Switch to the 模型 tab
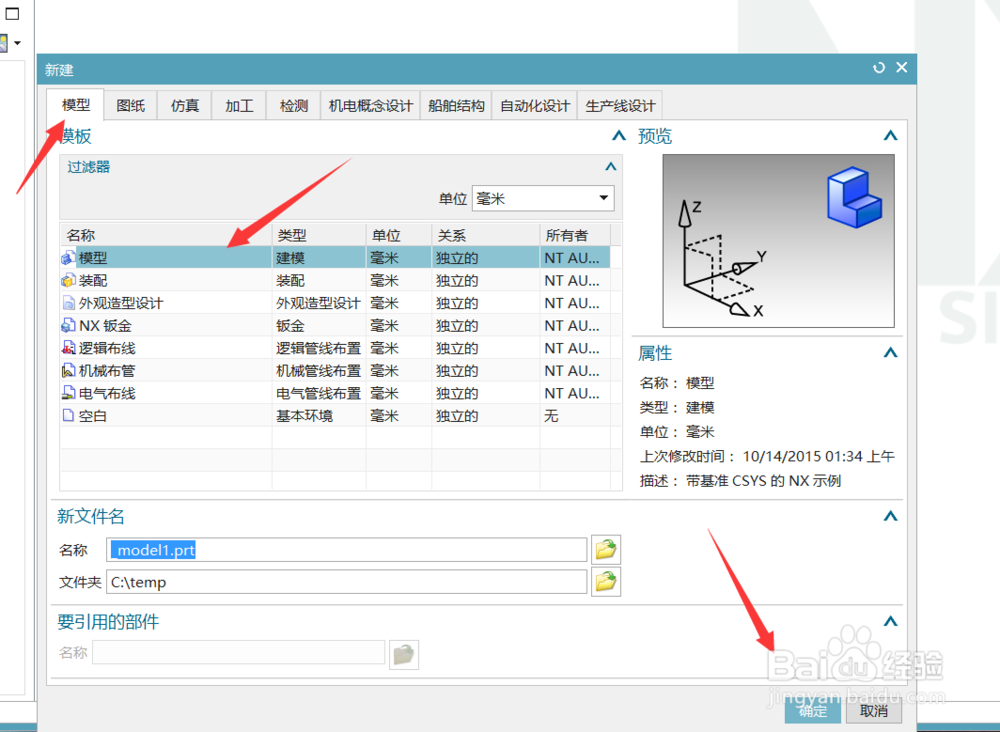Screen dimensions: 1000x732 coord(75,105)
